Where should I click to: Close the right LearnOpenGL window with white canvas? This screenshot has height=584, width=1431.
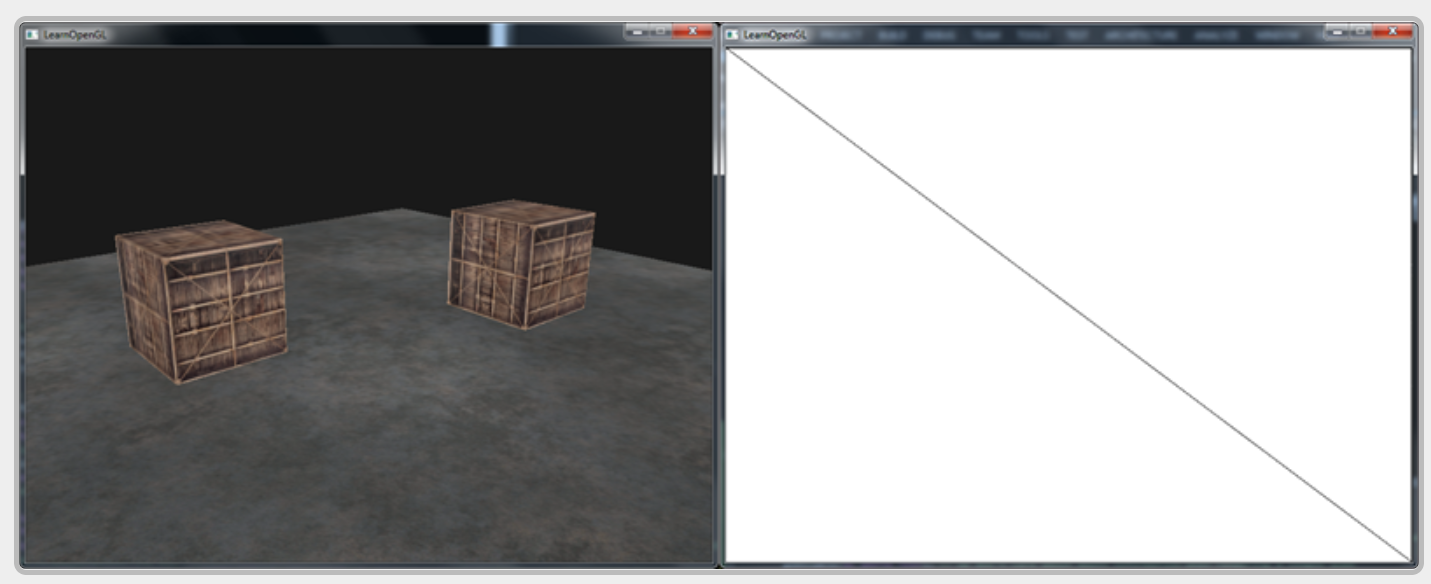pos(1392,31)
